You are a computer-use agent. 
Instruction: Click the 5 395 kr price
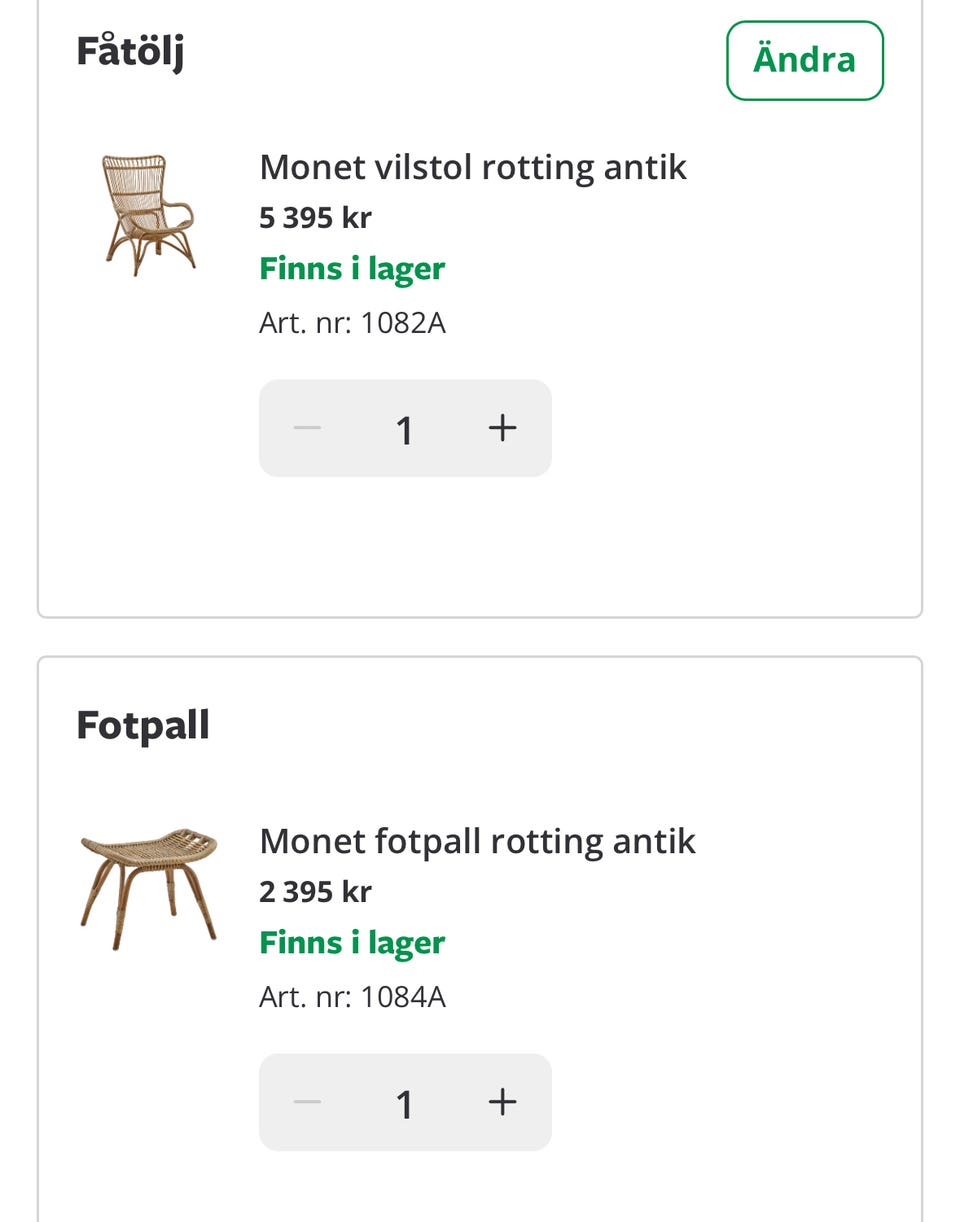tap(315, 218)
